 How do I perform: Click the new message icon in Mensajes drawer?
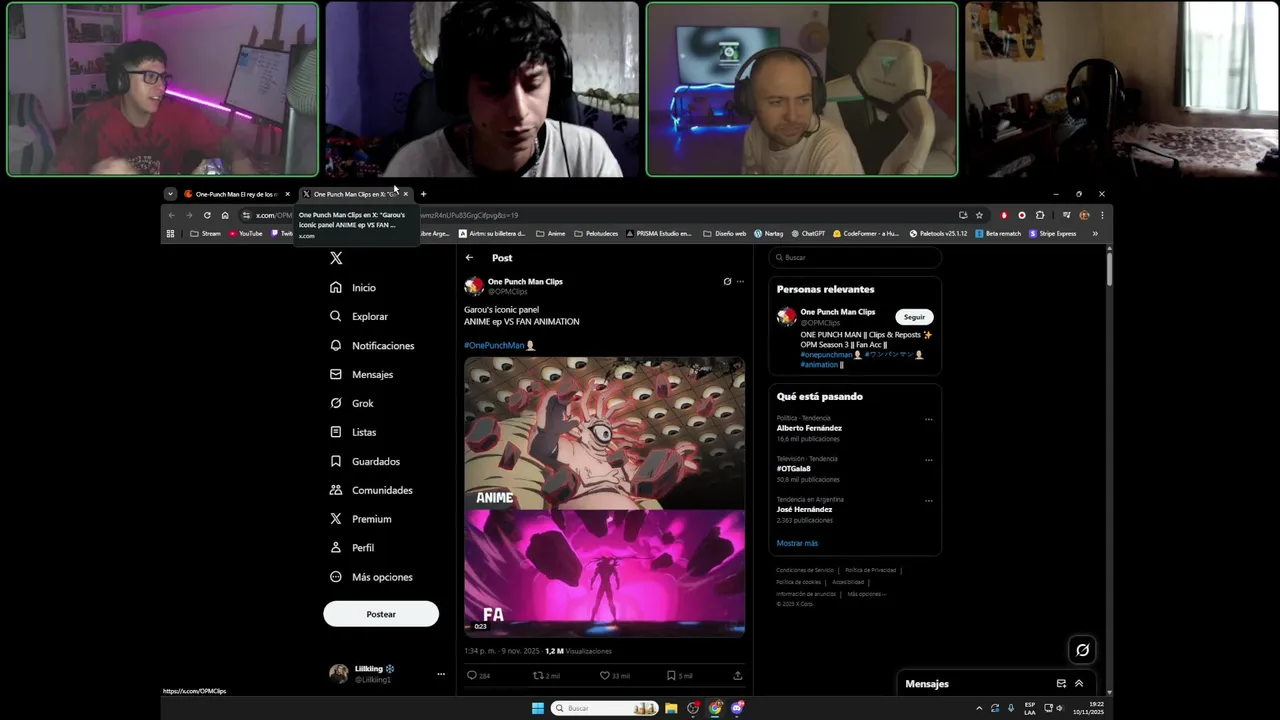click(1061, 684)
